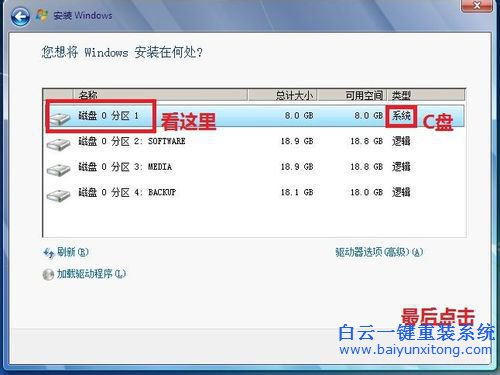Image resolution: width=500 pixels, height=375 pixels.
Task: Click the 系统 type of partition 1
Action: pyautogui.click(x=401, y=116)
